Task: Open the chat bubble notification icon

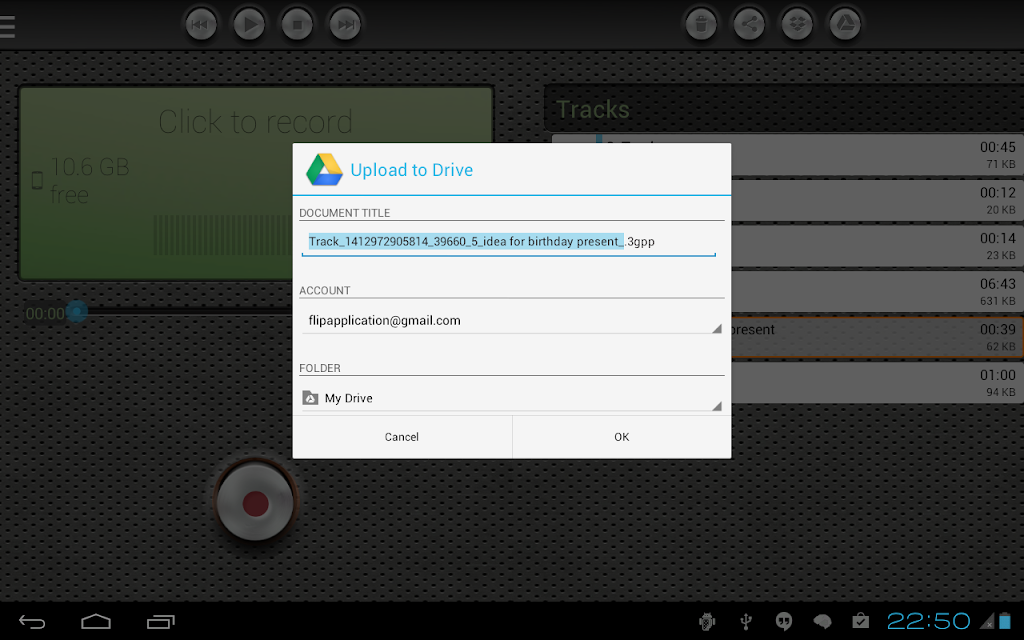Action: pos(822,622)
